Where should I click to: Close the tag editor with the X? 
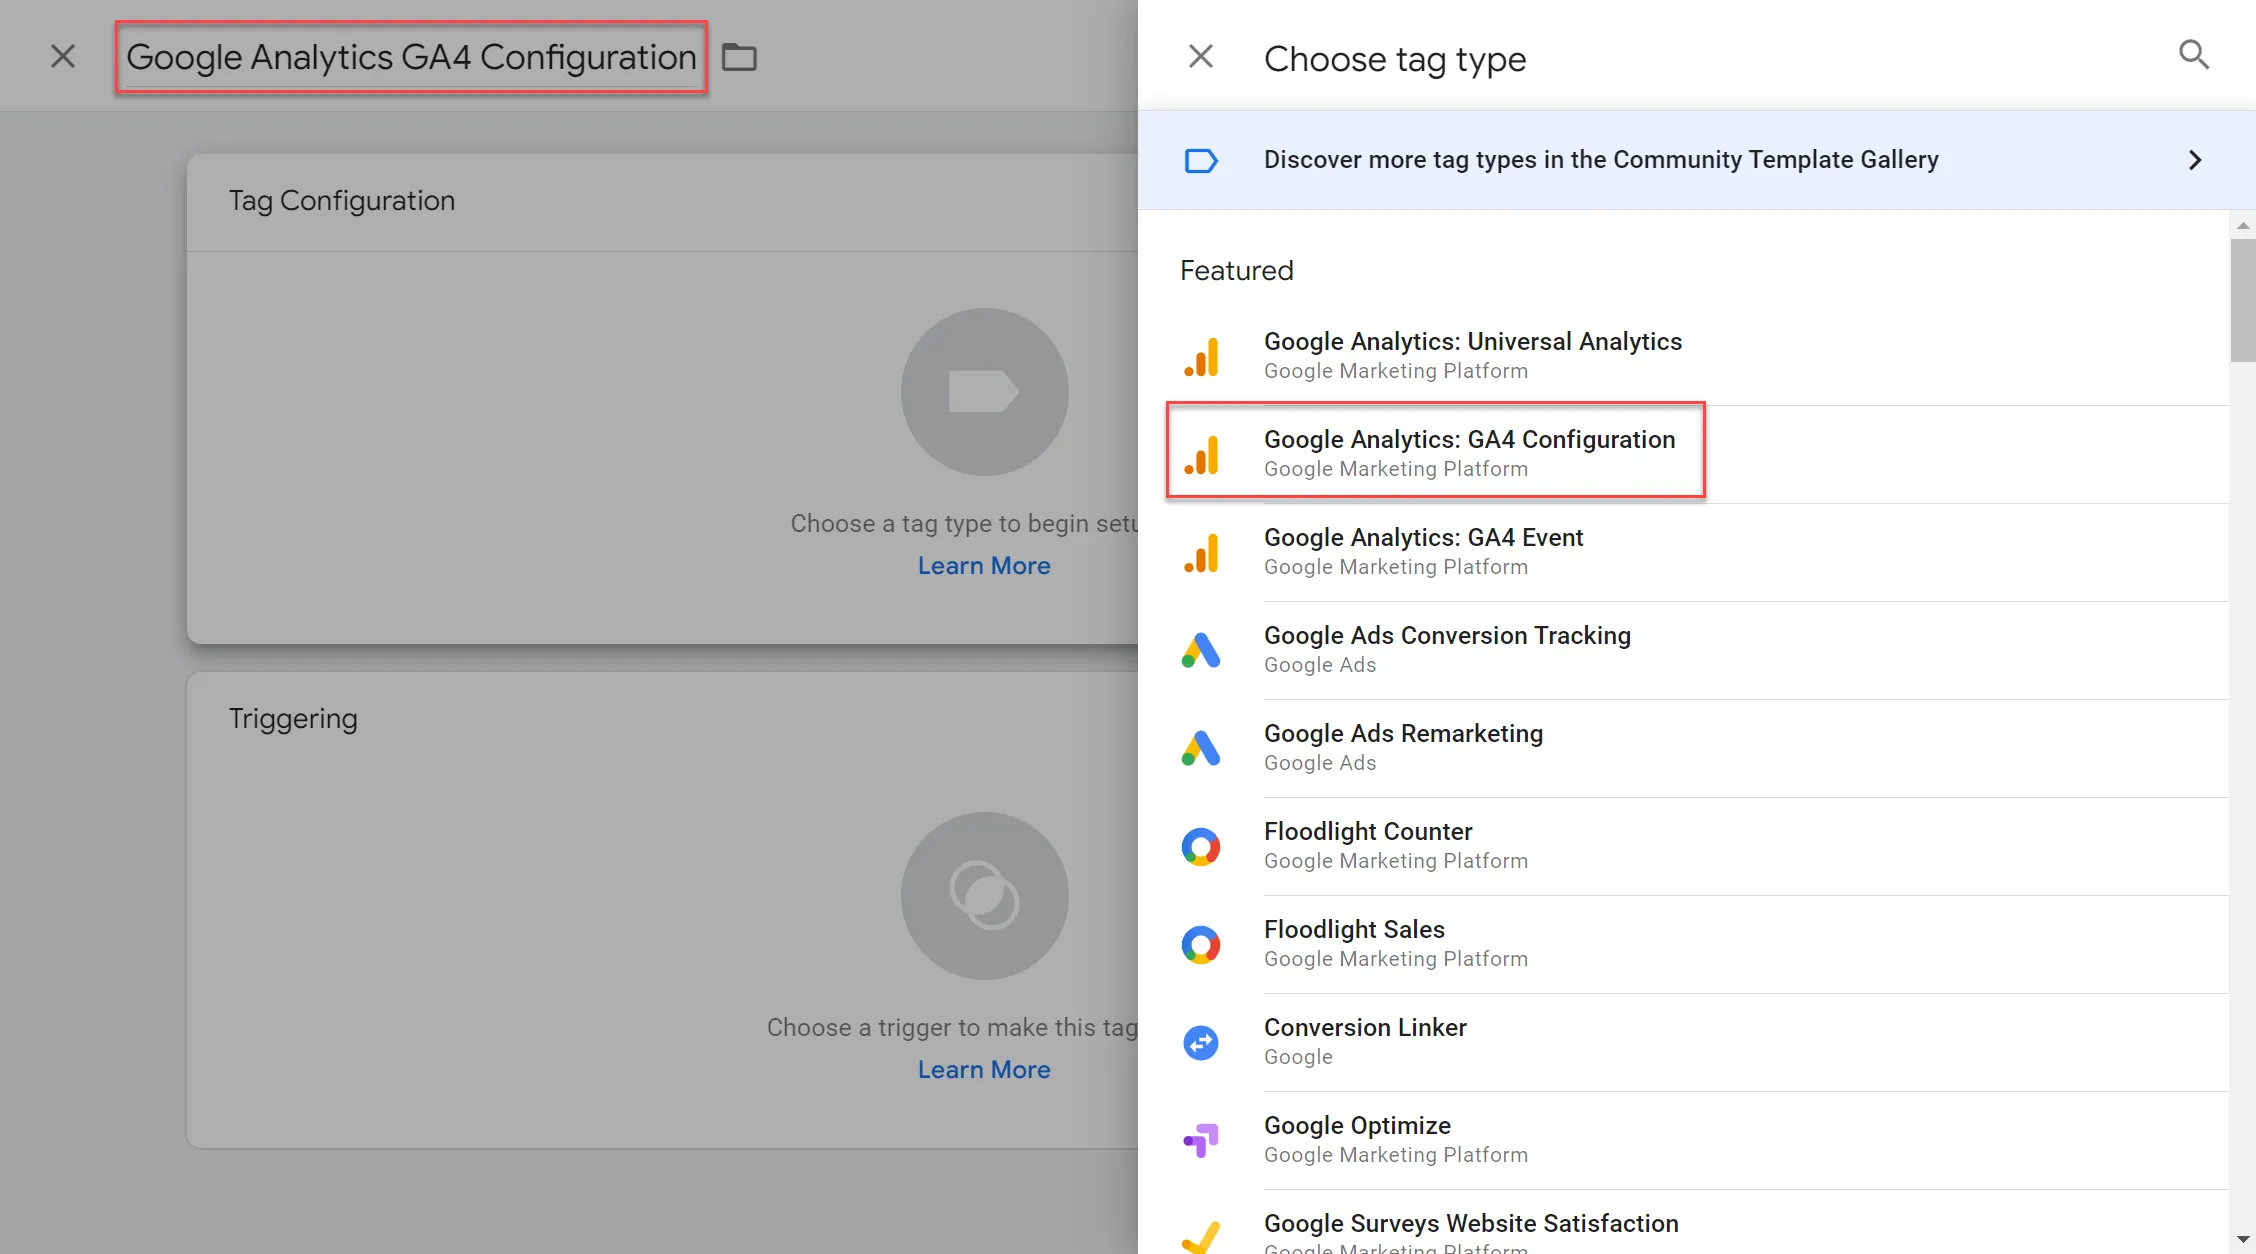(63, 57)
